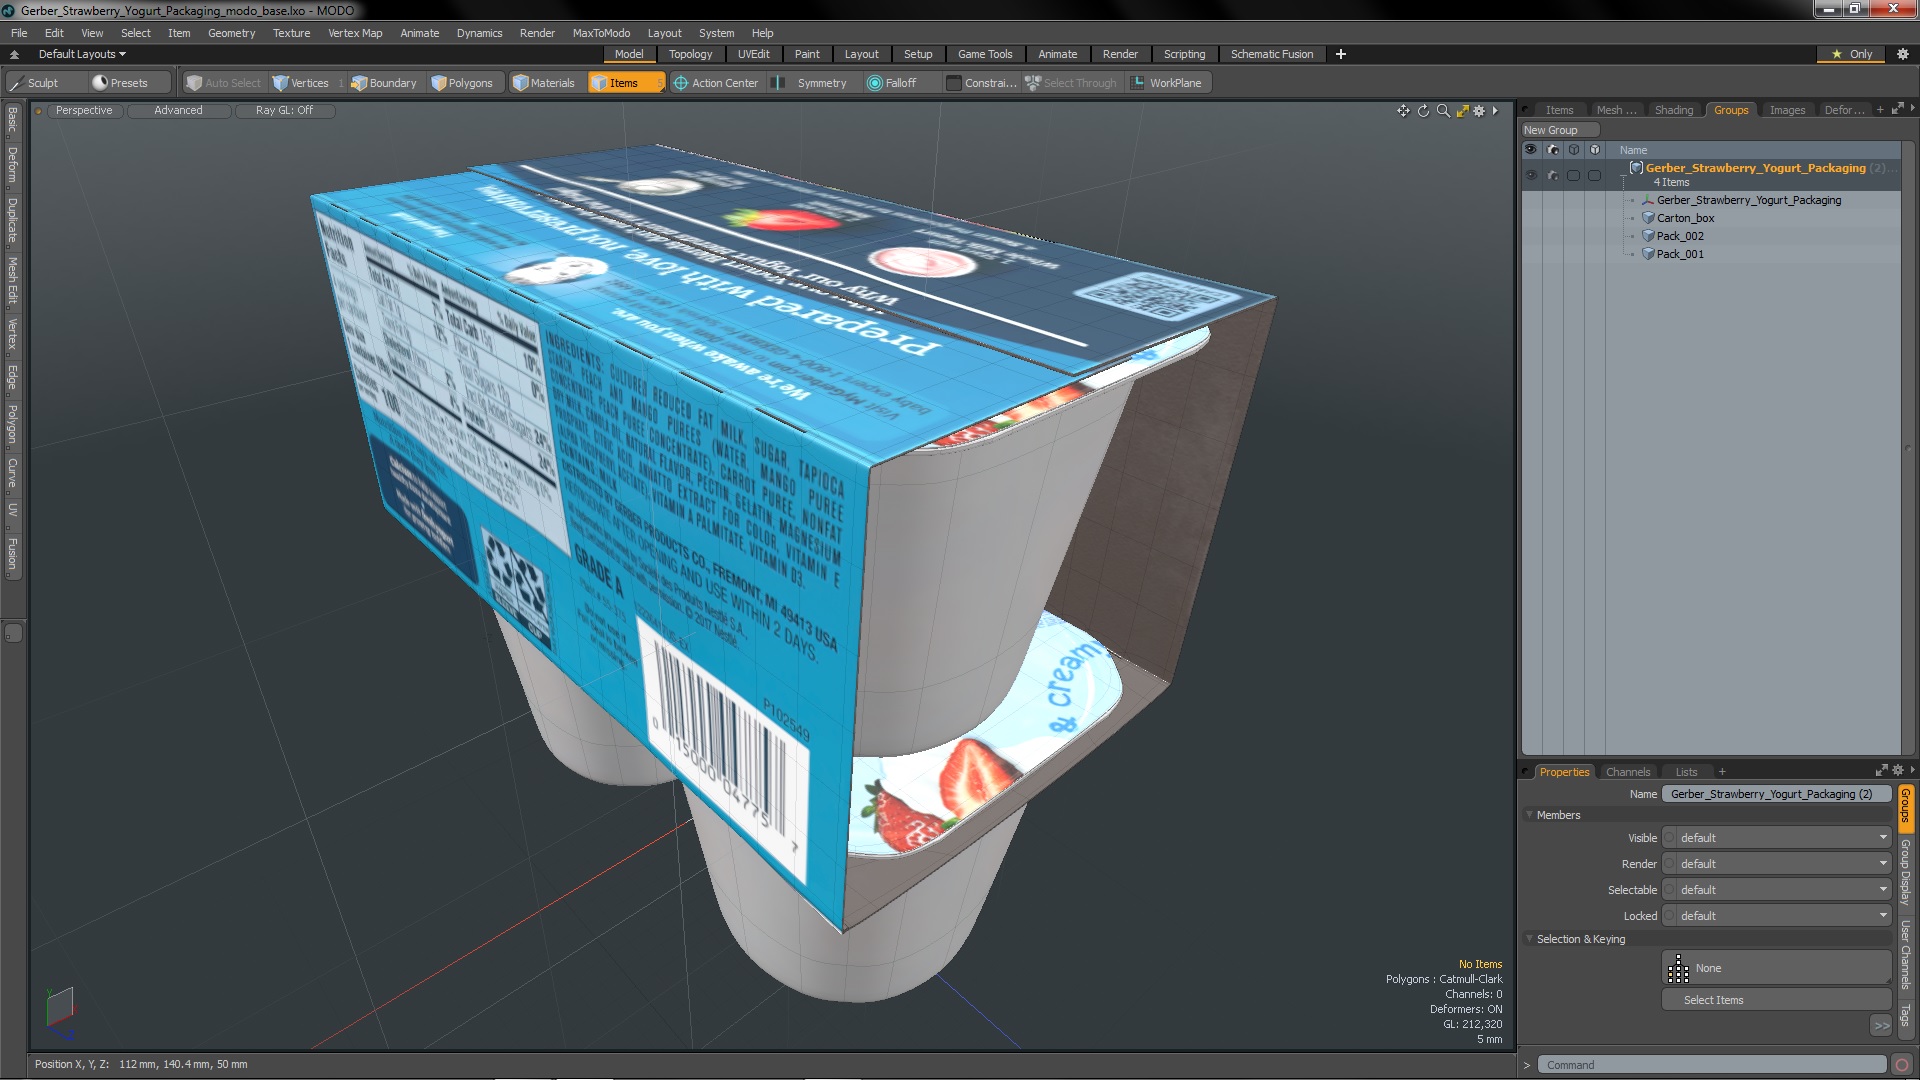Open the Geometry menu
Screen dimensions: 1920x1080
point(231,33)
